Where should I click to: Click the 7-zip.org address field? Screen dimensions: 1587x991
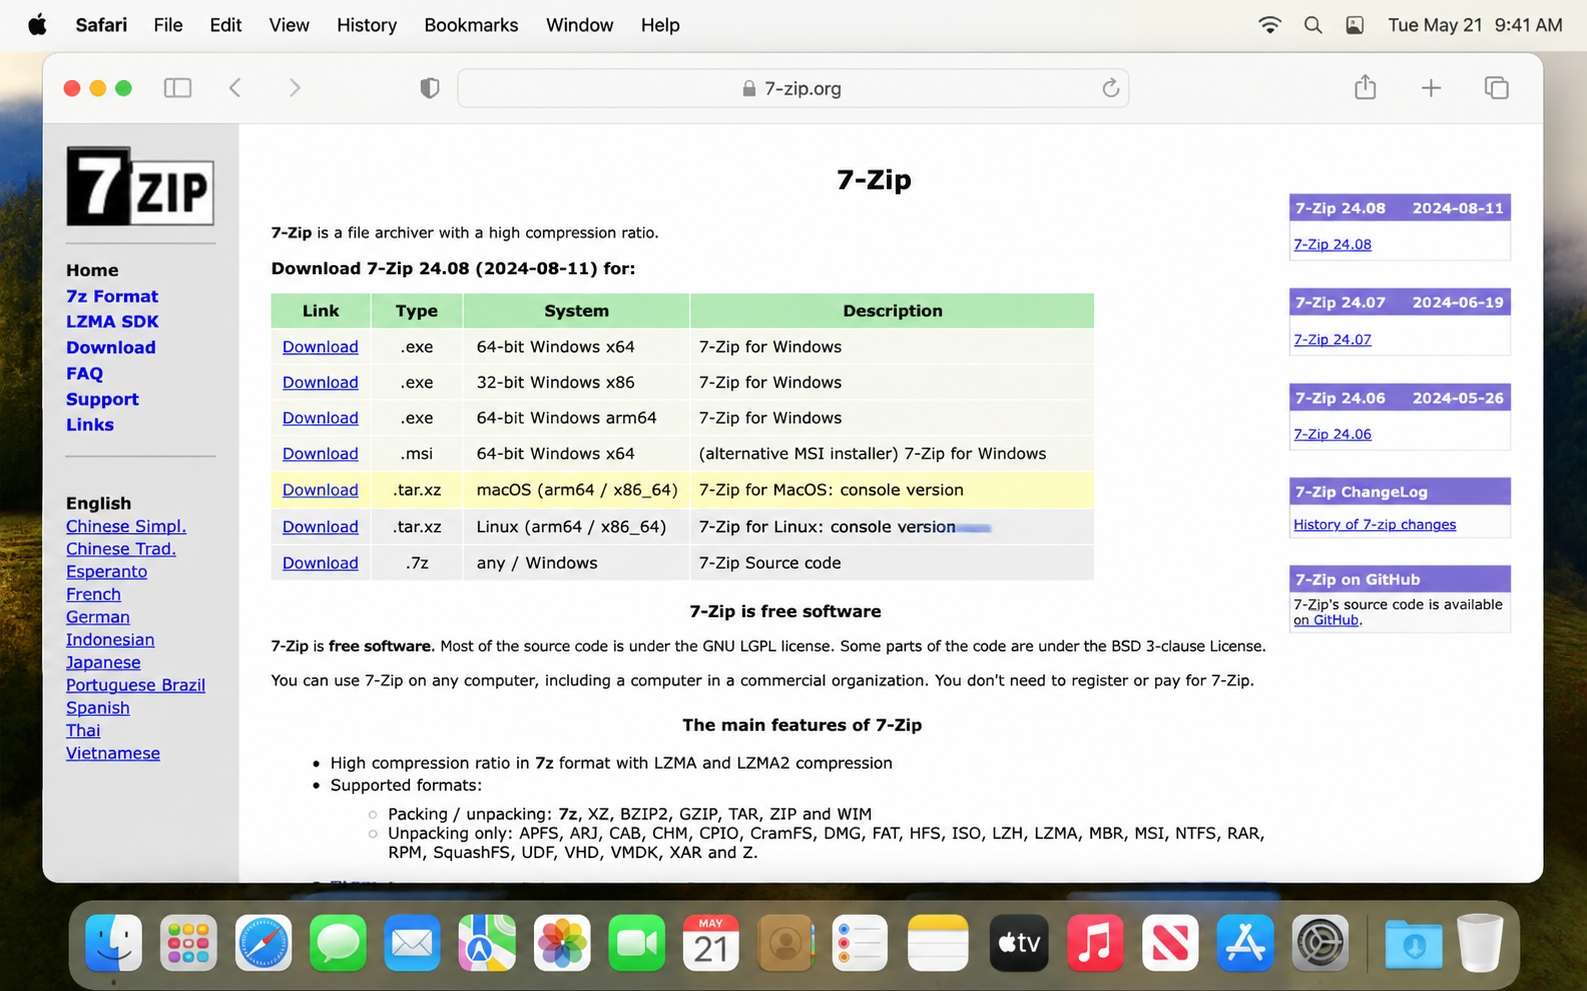(x=793, y=88)
